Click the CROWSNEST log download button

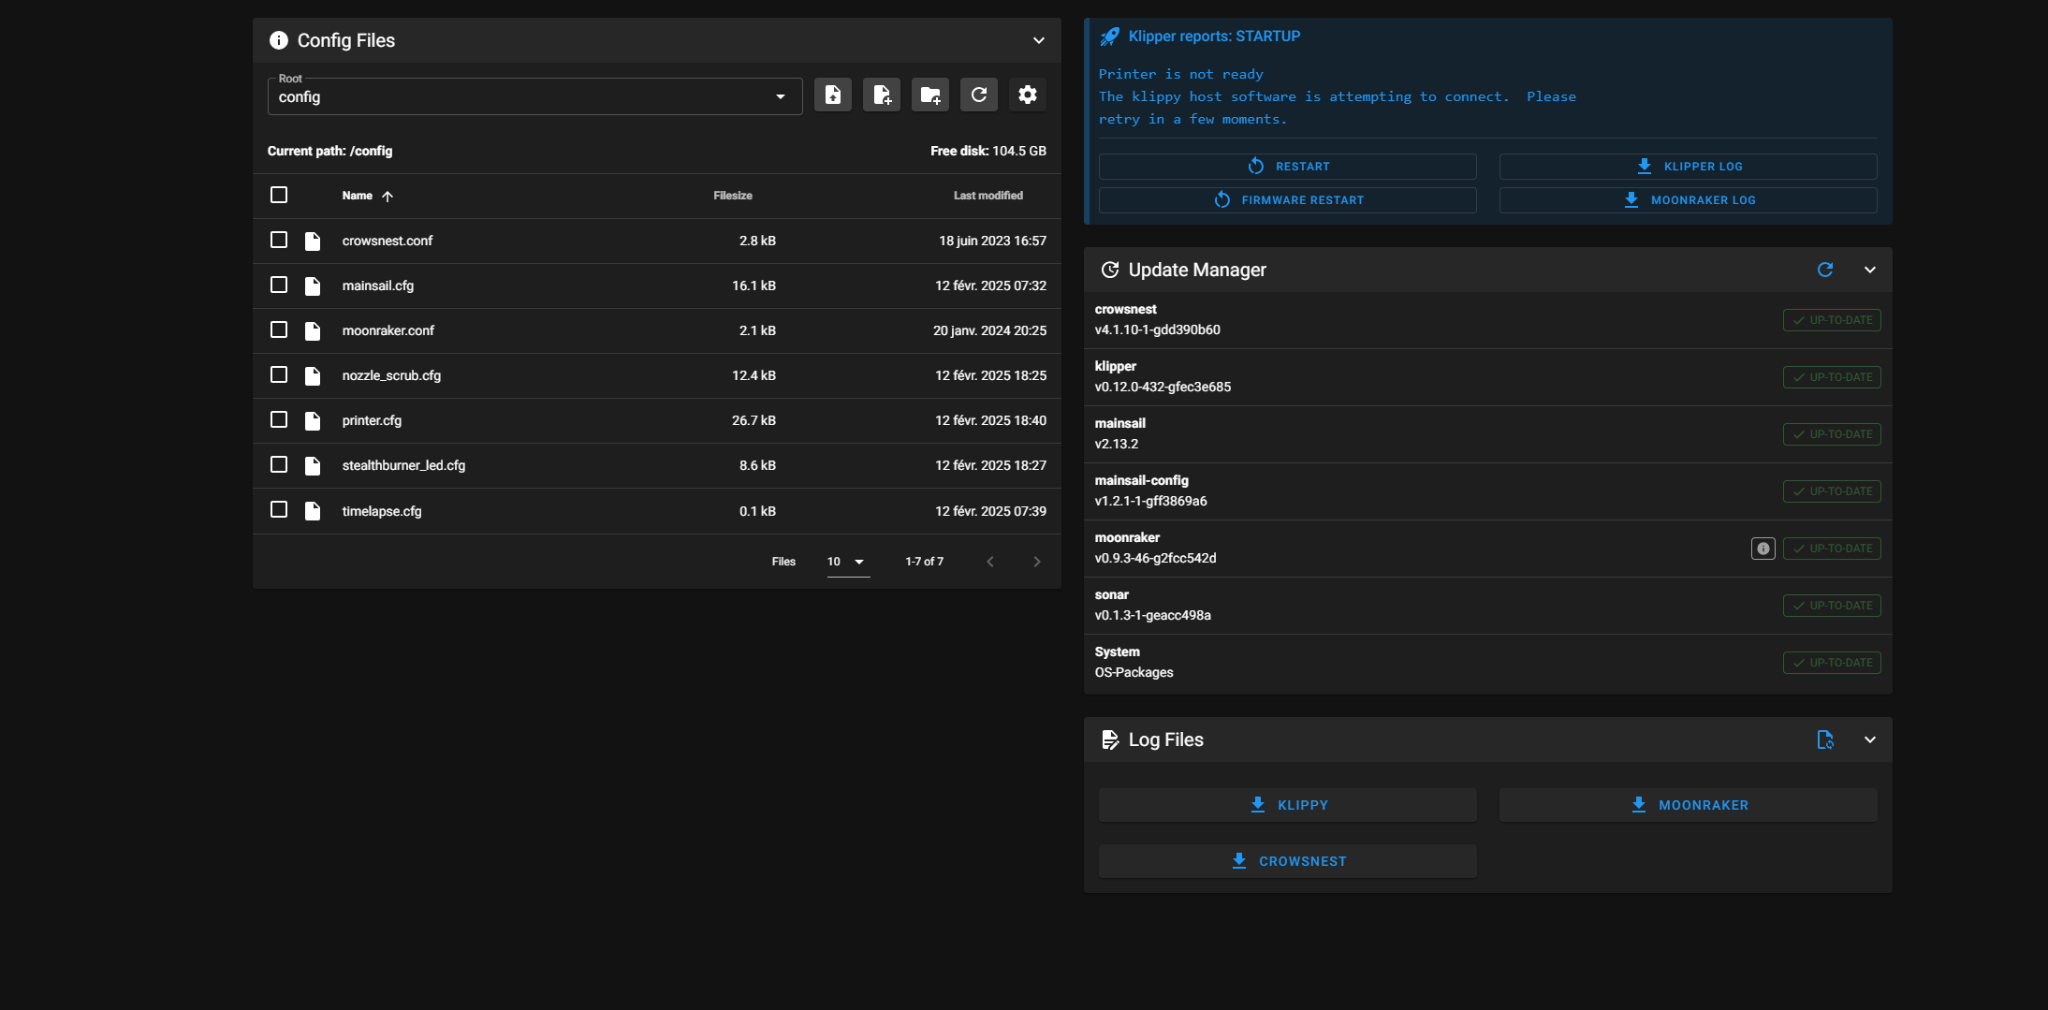1288,861
